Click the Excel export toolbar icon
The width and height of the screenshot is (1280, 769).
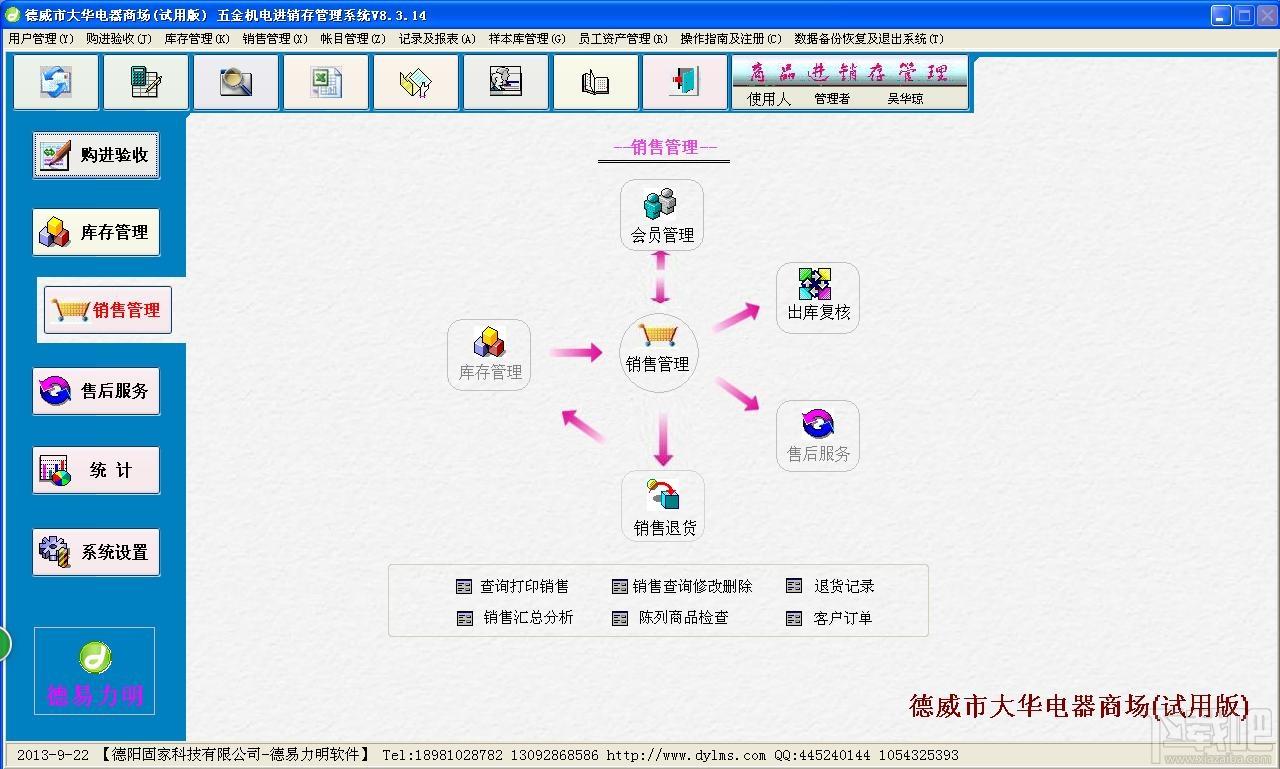[x=326, y=82]
